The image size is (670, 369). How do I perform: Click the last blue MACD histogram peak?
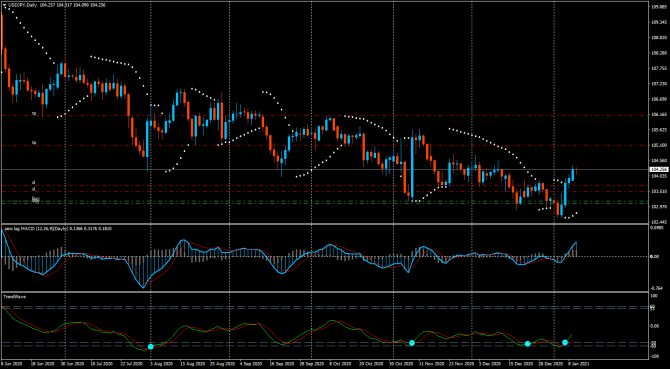[x=576, y=250]
